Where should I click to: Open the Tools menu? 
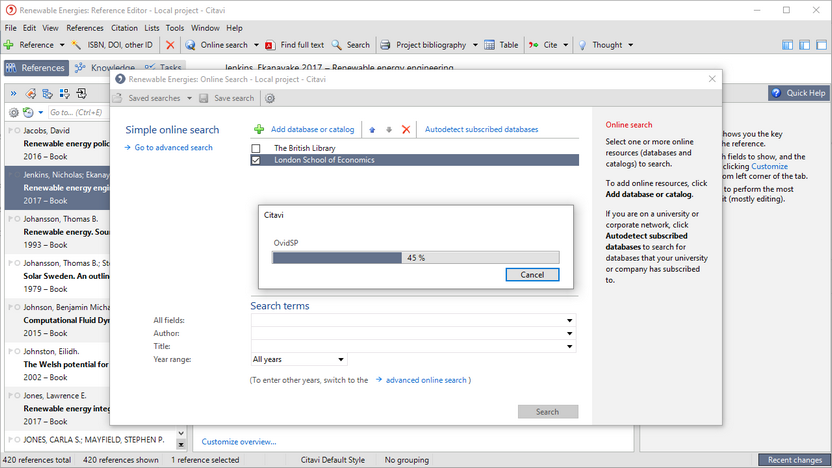[x=175, y=28]
